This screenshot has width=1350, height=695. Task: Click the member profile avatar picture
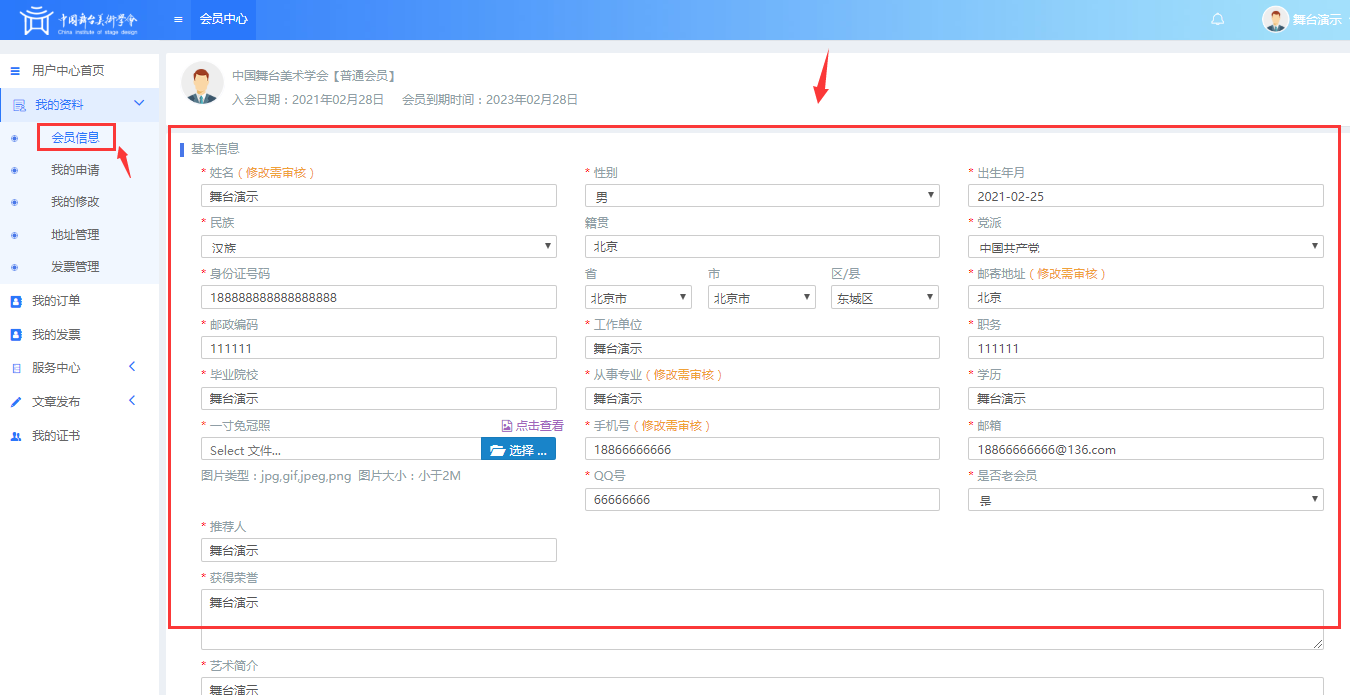click(x=202, y=83)
